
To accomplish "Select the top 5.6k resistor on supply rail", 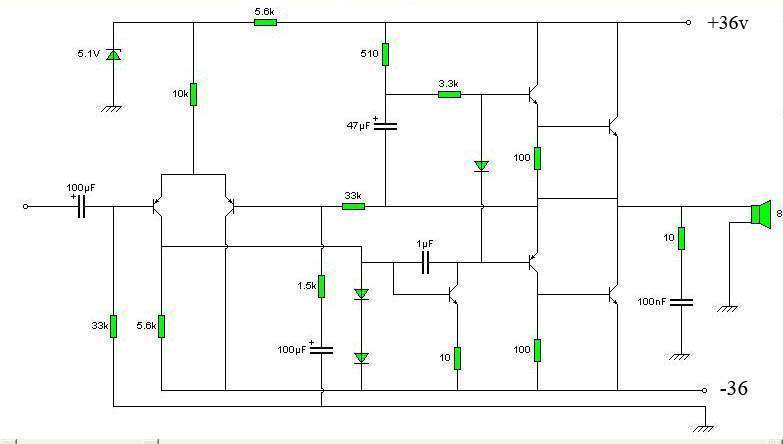I will pyautogui.click(x=265, y=22).
